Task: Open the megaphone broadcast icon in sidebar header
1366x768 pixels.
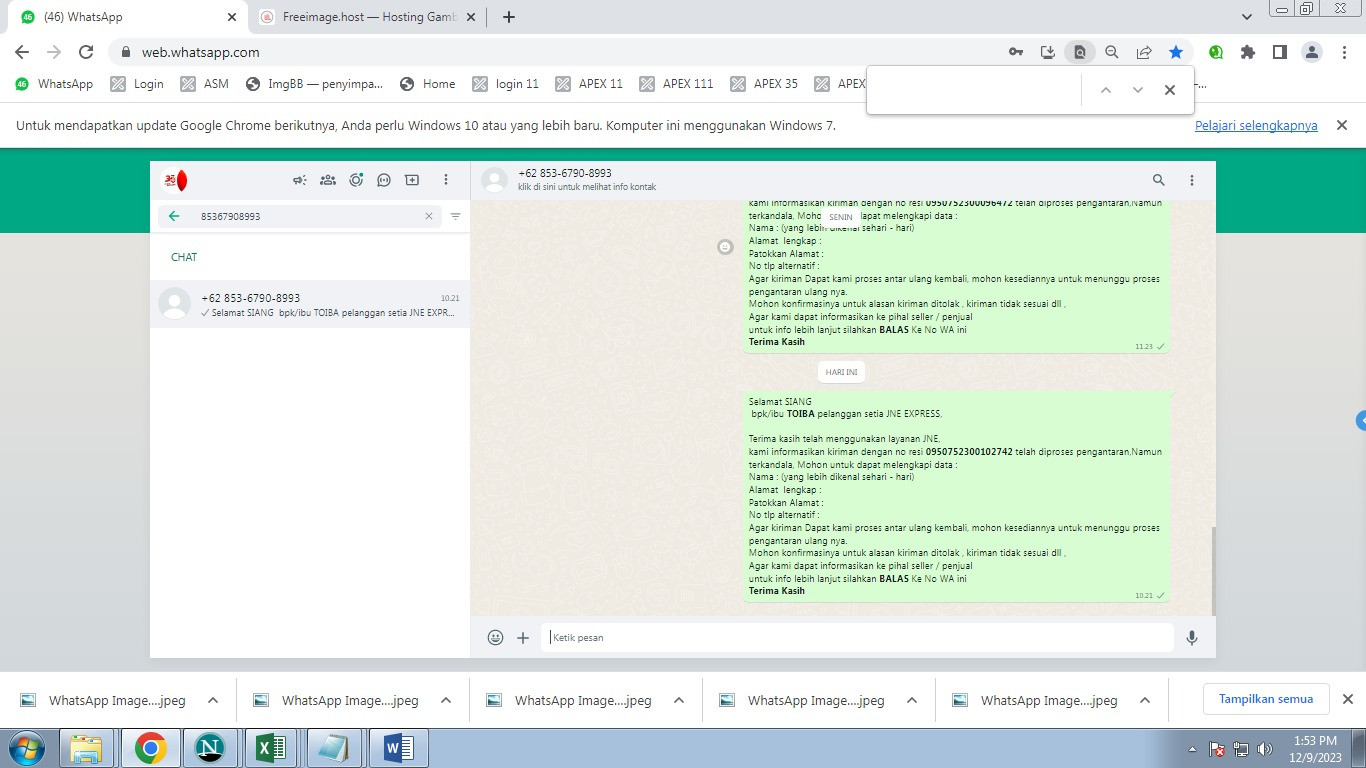Action: pos(299,180)
